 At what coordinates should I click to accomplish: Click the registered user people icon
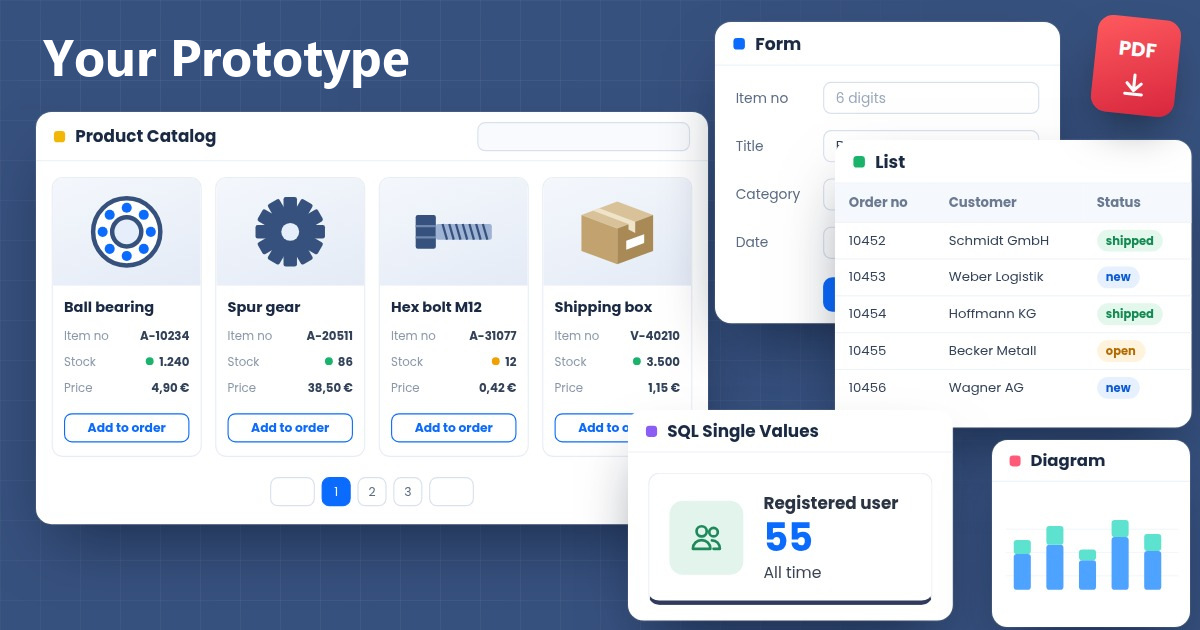coord(706,538)
